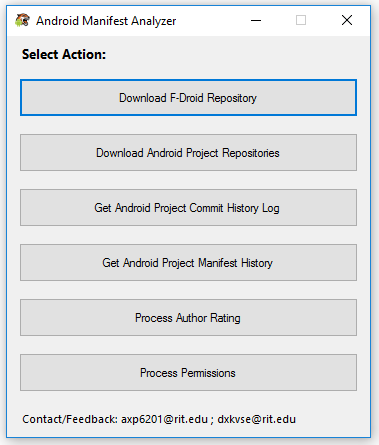Click the Contact/Feedback label text
This screenshot has width=379, height=445.
[70, 419]
